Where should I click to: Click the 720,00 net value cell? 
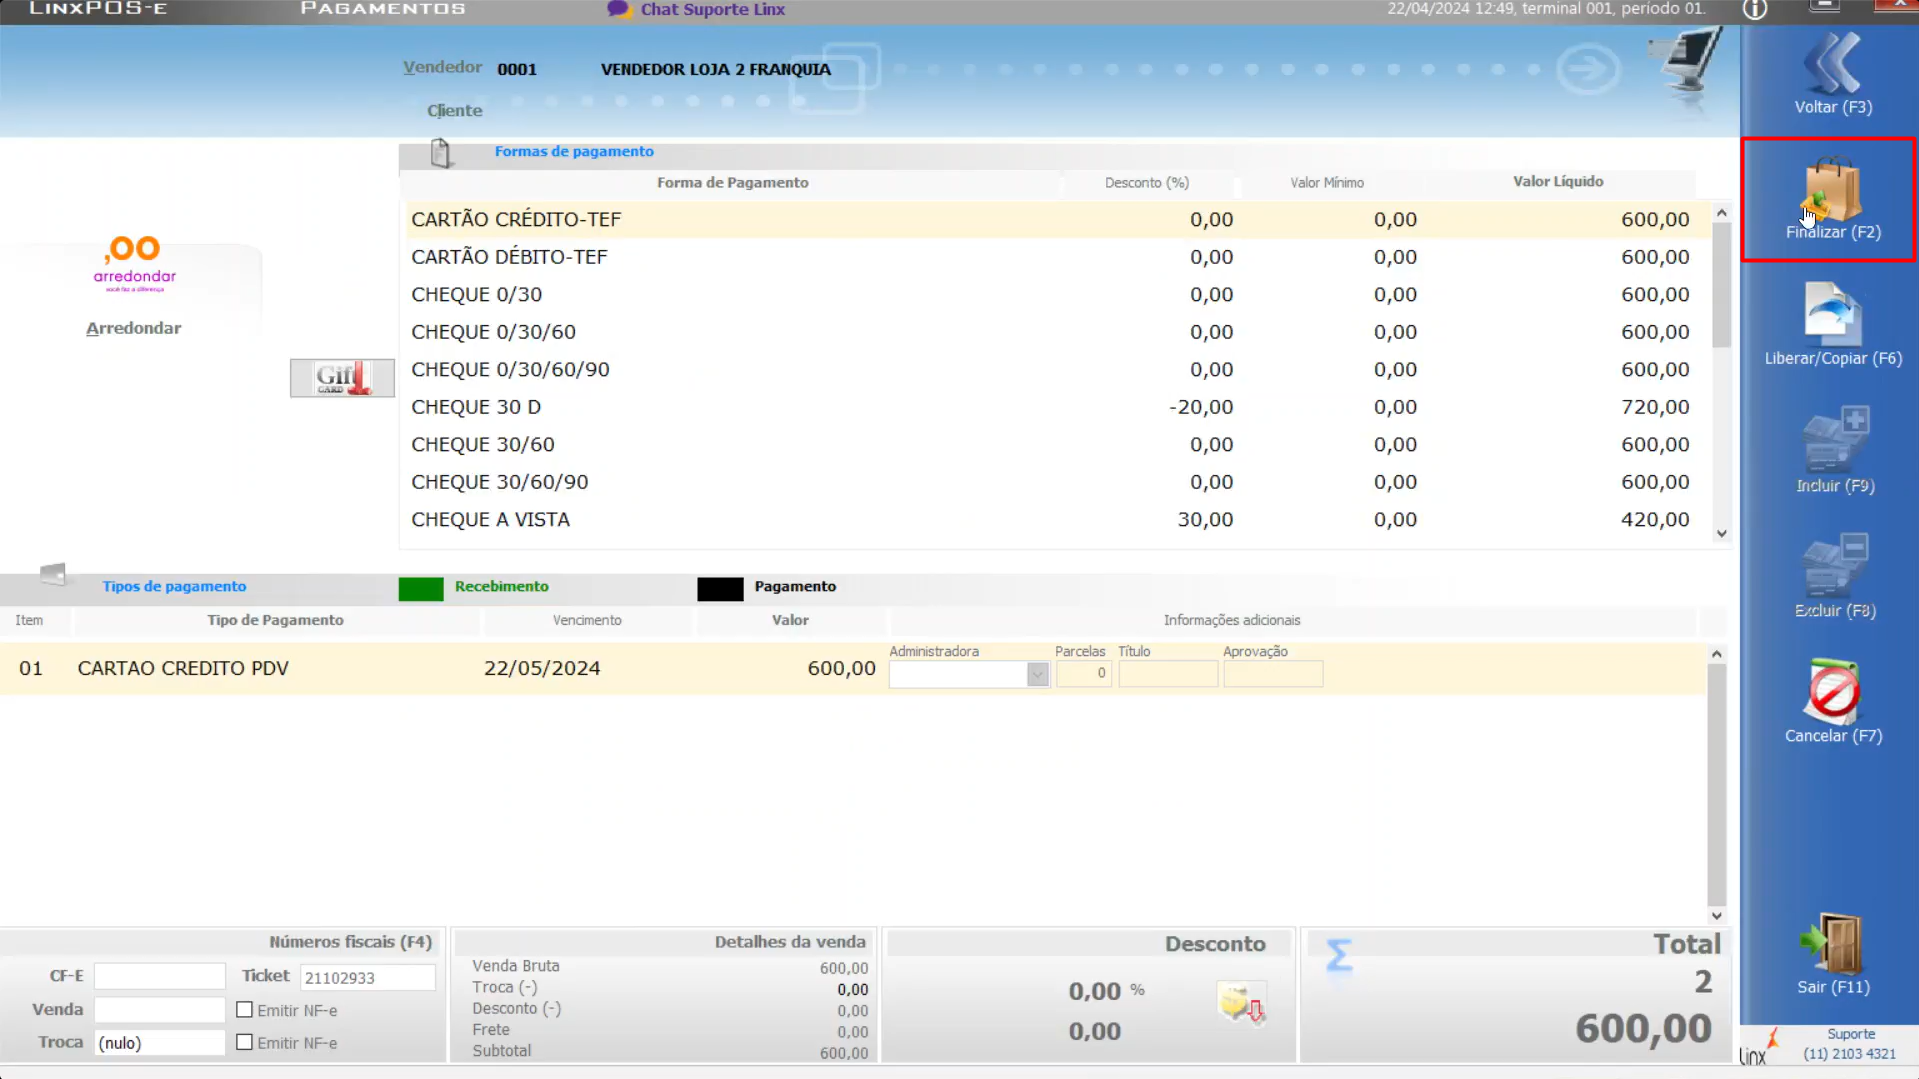(1655, 407)
